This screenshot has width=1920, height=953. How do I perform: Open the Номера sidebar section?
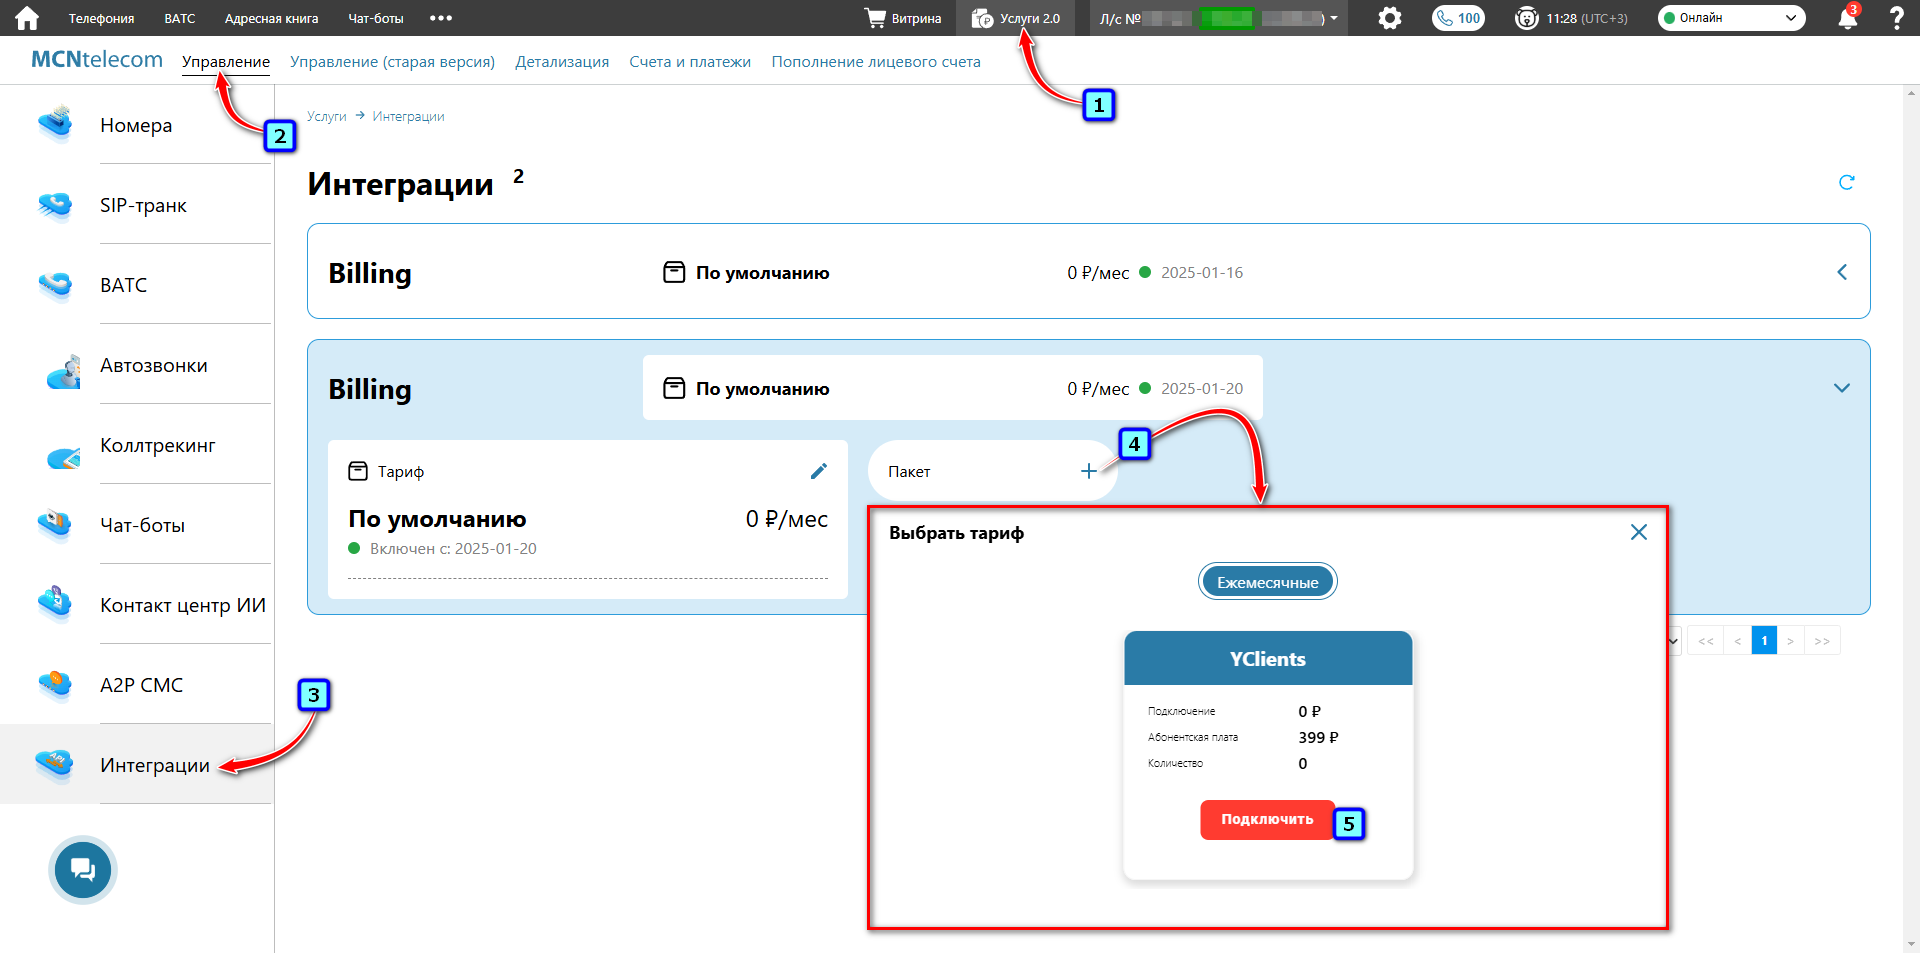pyautogui.click(x=136, y=125)
